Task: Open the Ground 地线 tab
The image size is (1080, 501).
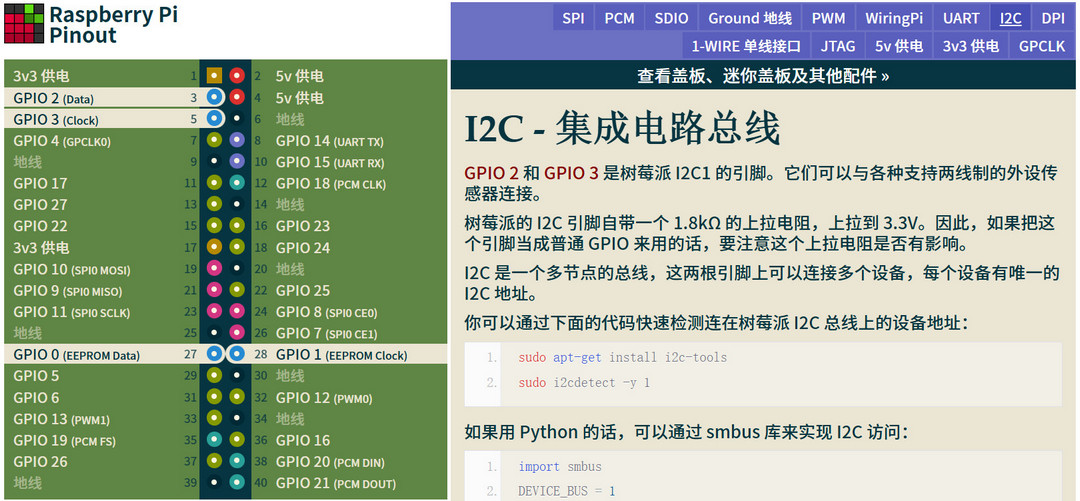Action: pos(750,18)
